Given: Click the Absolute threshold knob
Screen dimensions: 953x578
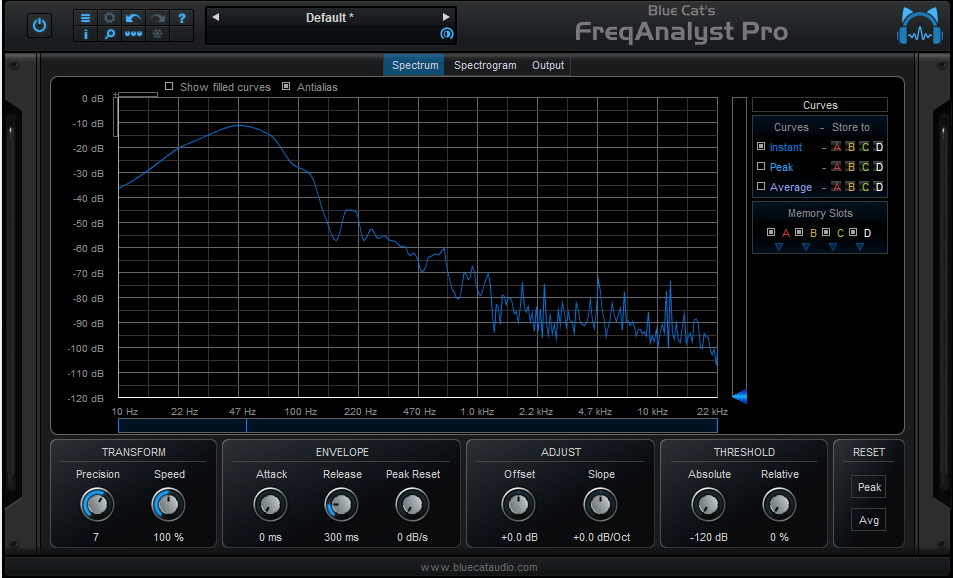Looking at the screenshot, I should tap(708, 504).
